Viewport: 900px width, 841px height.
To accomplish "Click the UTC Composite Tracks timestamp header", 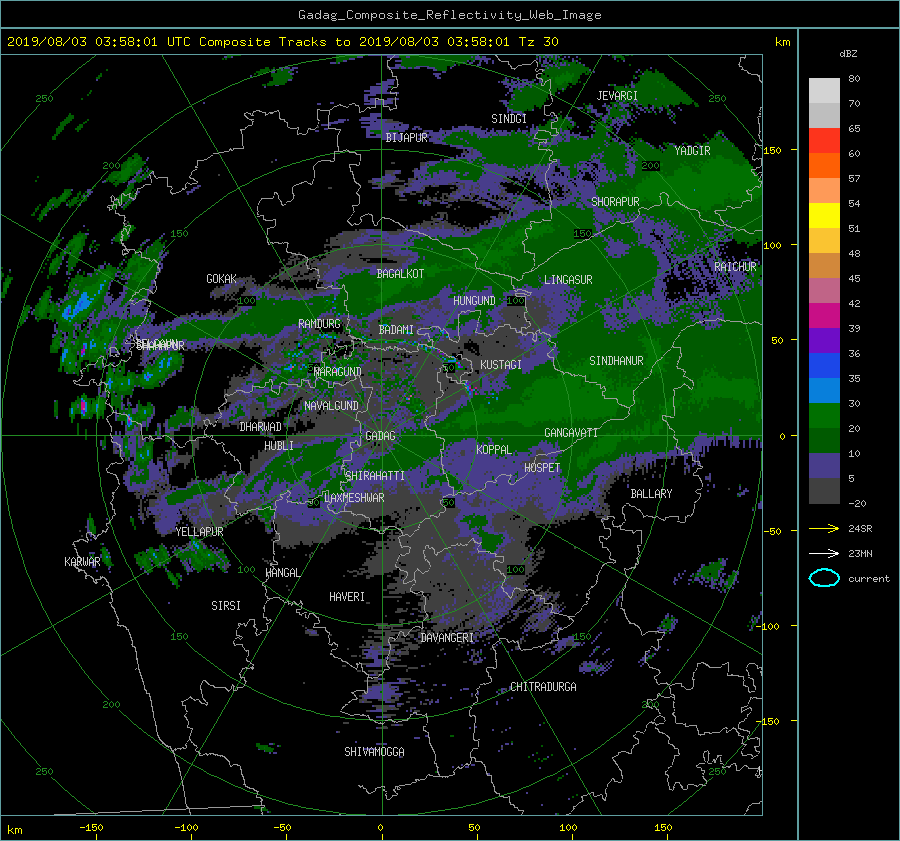I will 282,42.
